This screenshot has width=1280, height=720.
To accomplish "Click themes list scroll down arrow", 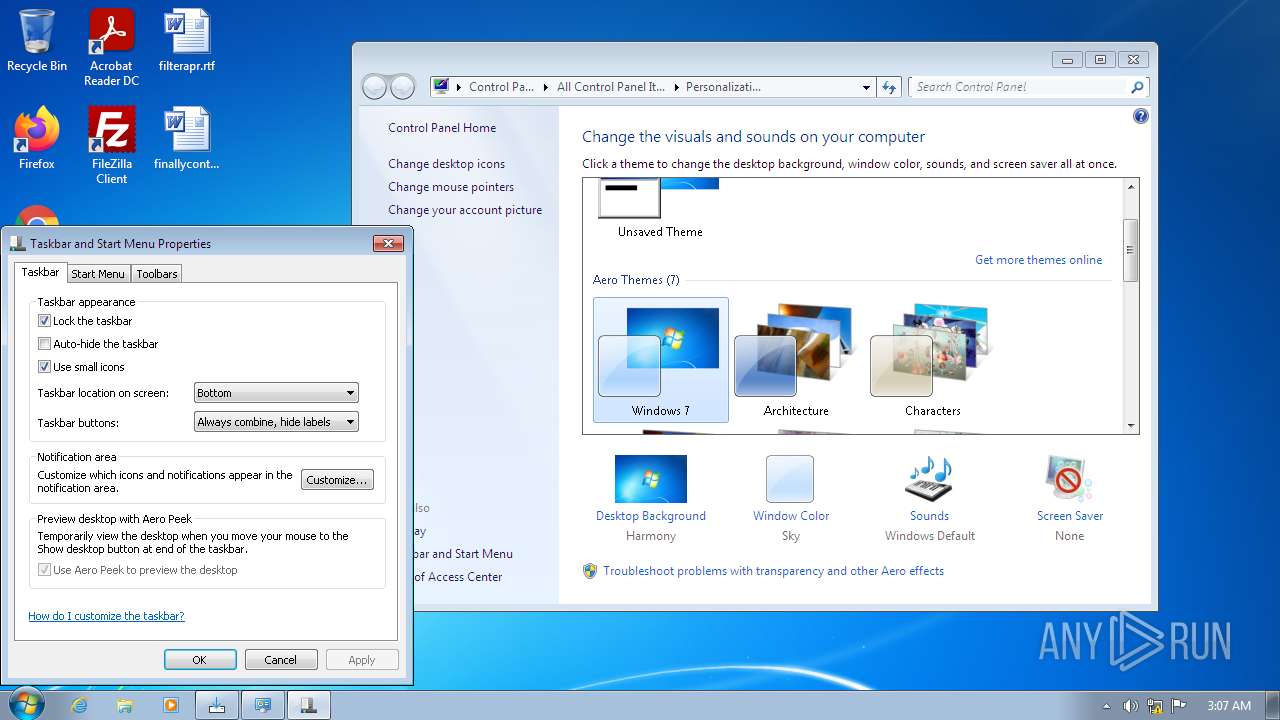I will tap(1131, 426).
